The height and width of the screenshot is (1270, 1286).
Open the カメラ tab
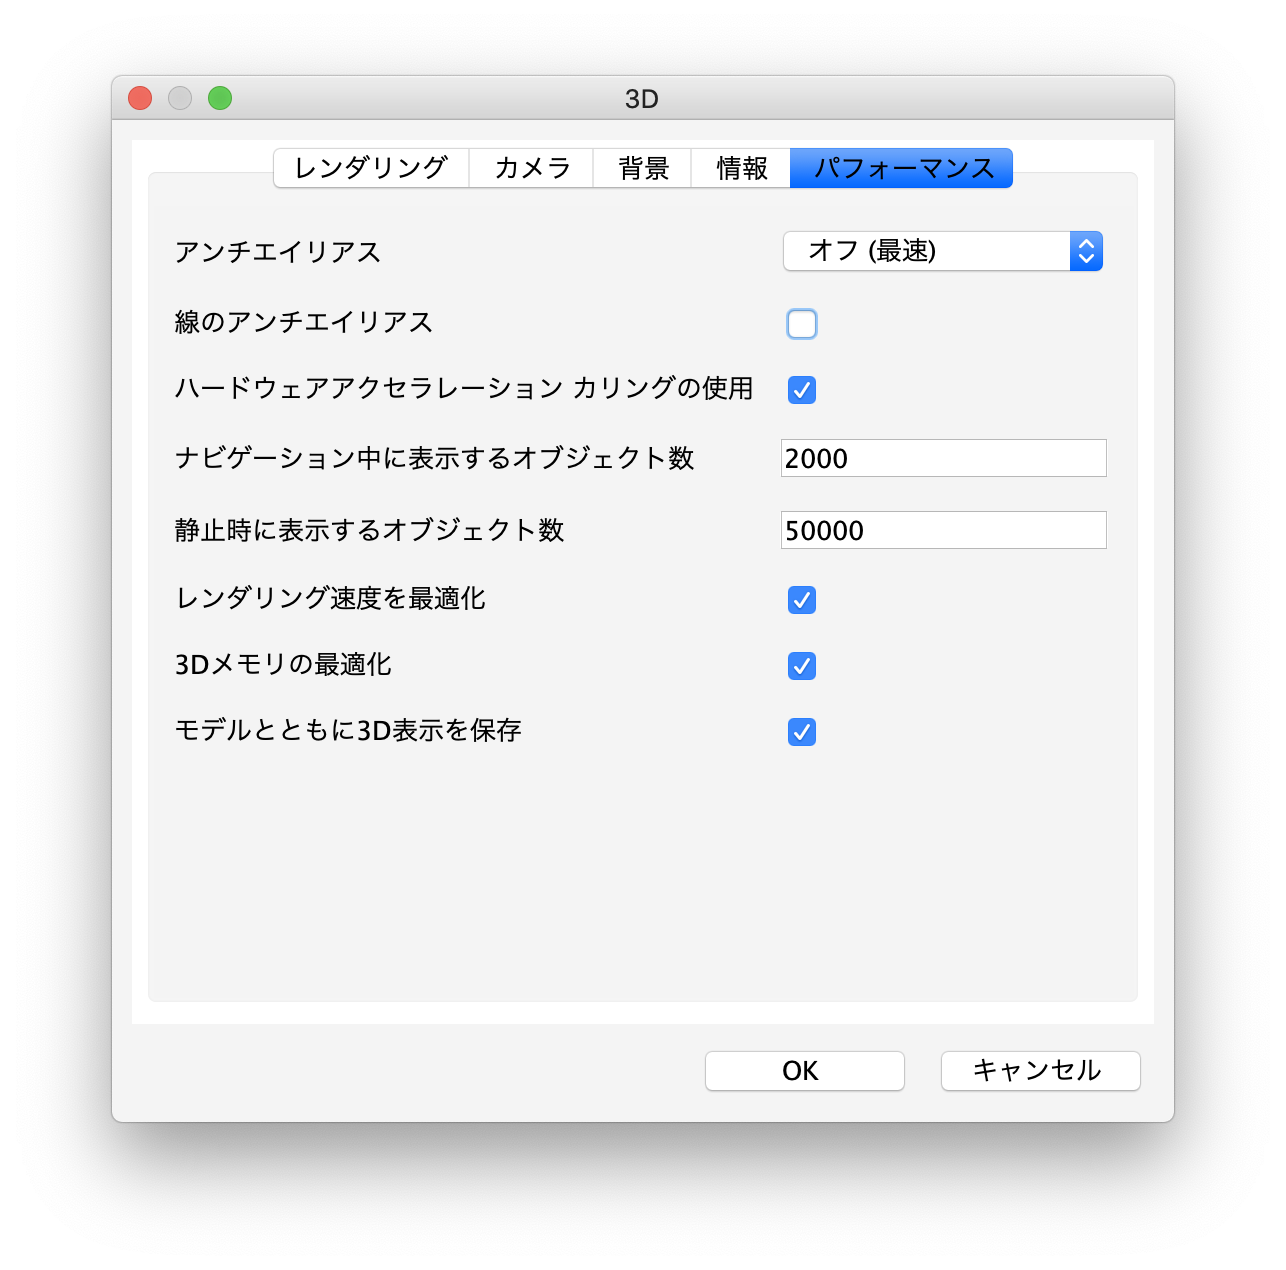[531, 168]
